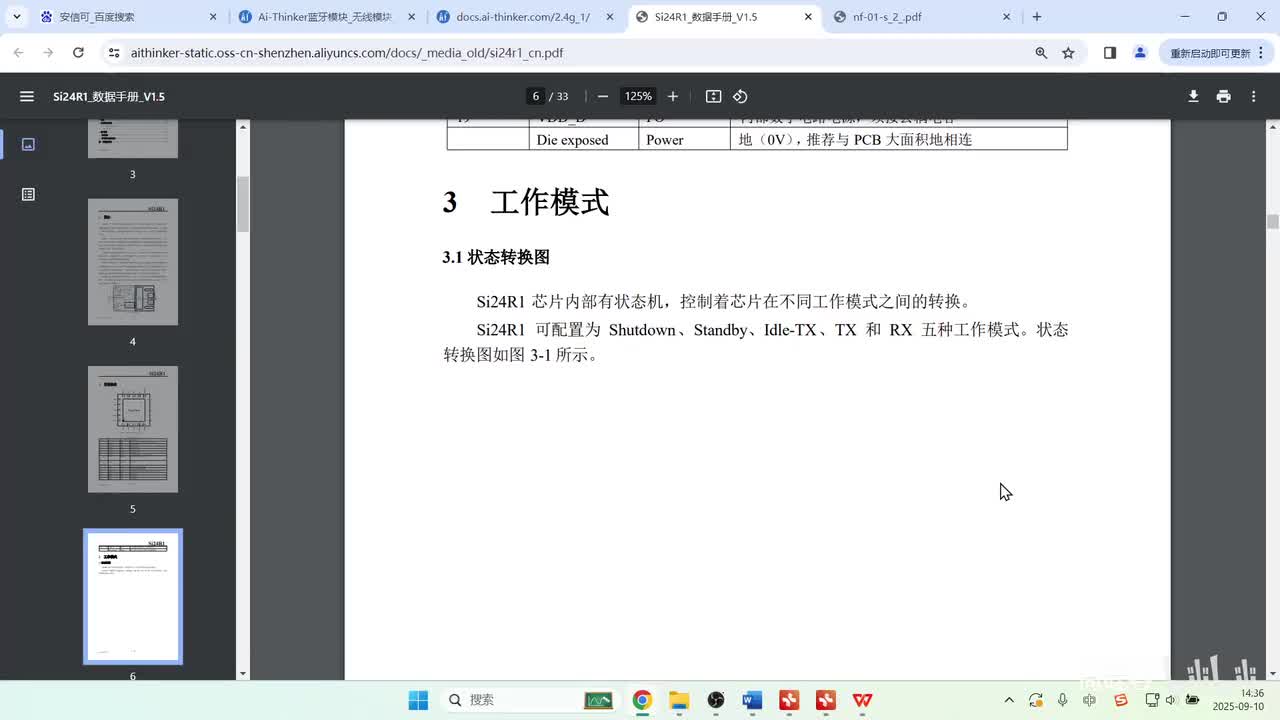Click thumbnail panel scroll-down arrow
Image resolution: width=1280 pixels, height=720 pixels.
point(242,673)
